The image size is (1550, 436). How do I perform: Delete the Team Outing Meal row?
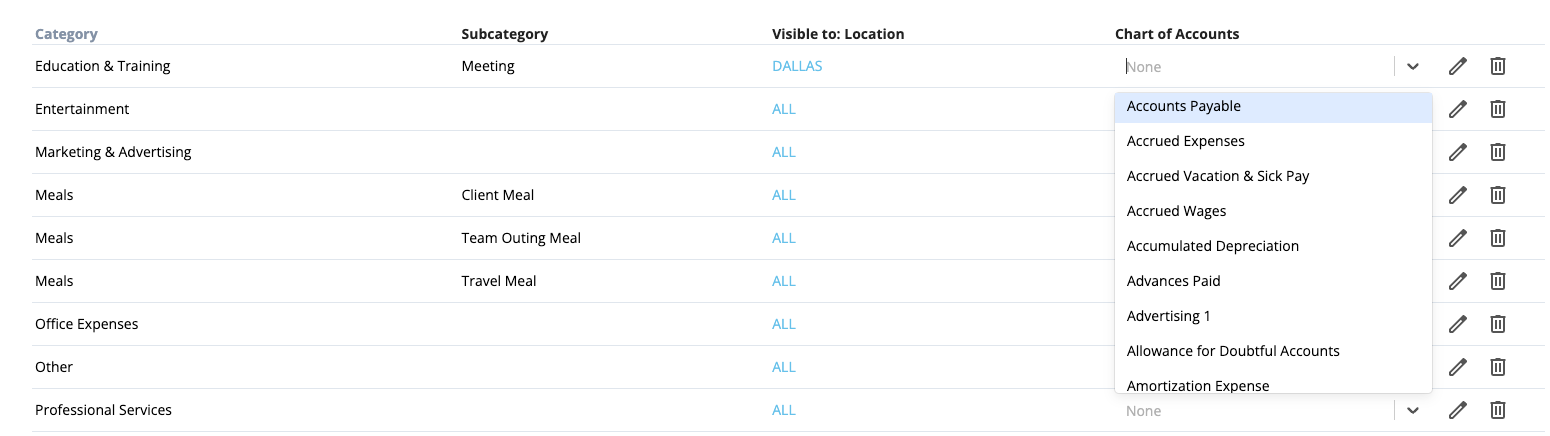(1498, 238)
